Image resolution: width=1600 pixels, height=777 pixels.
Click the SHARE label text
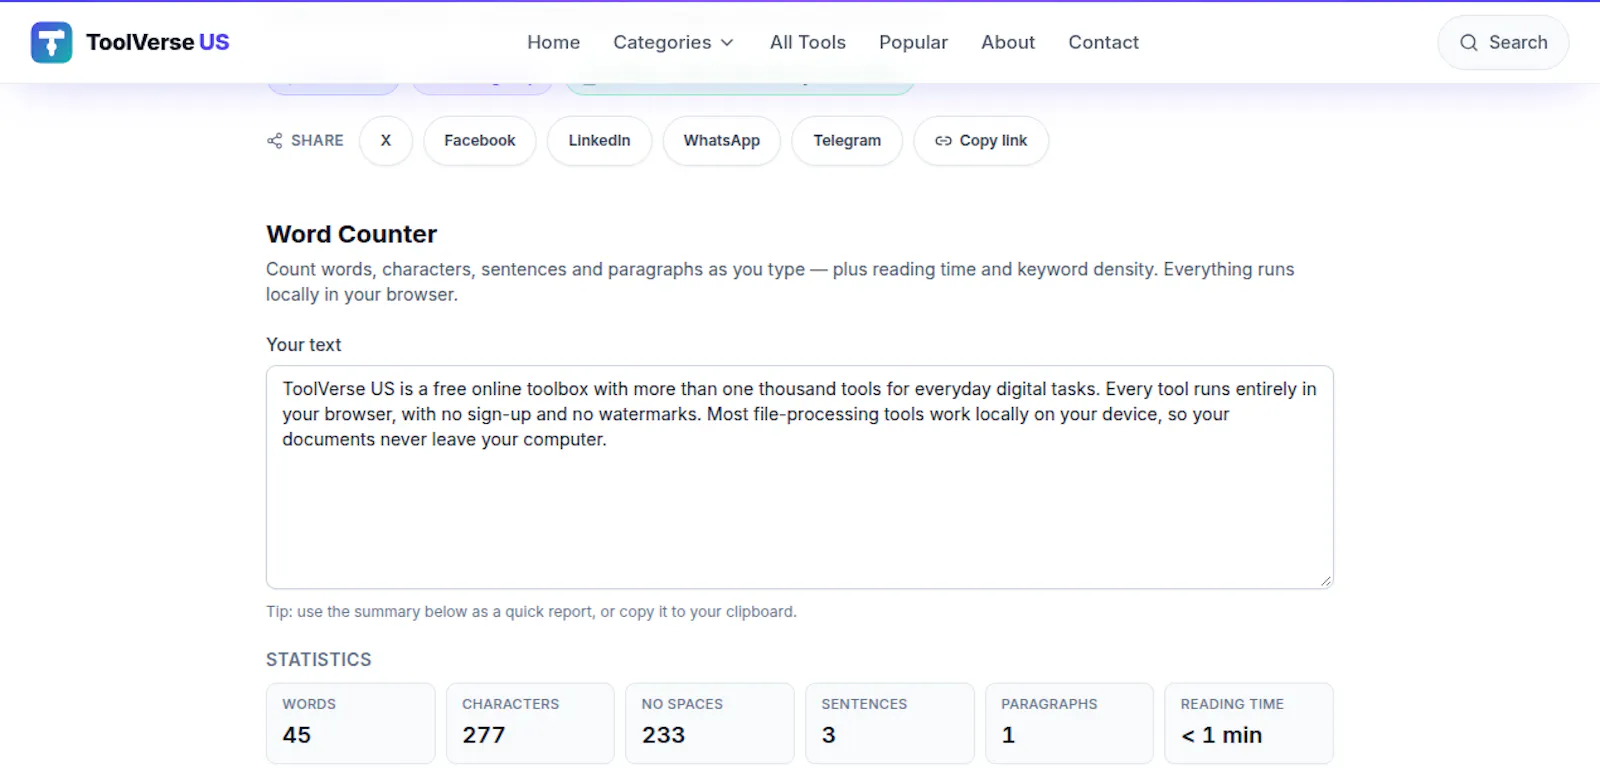point(317,141)
